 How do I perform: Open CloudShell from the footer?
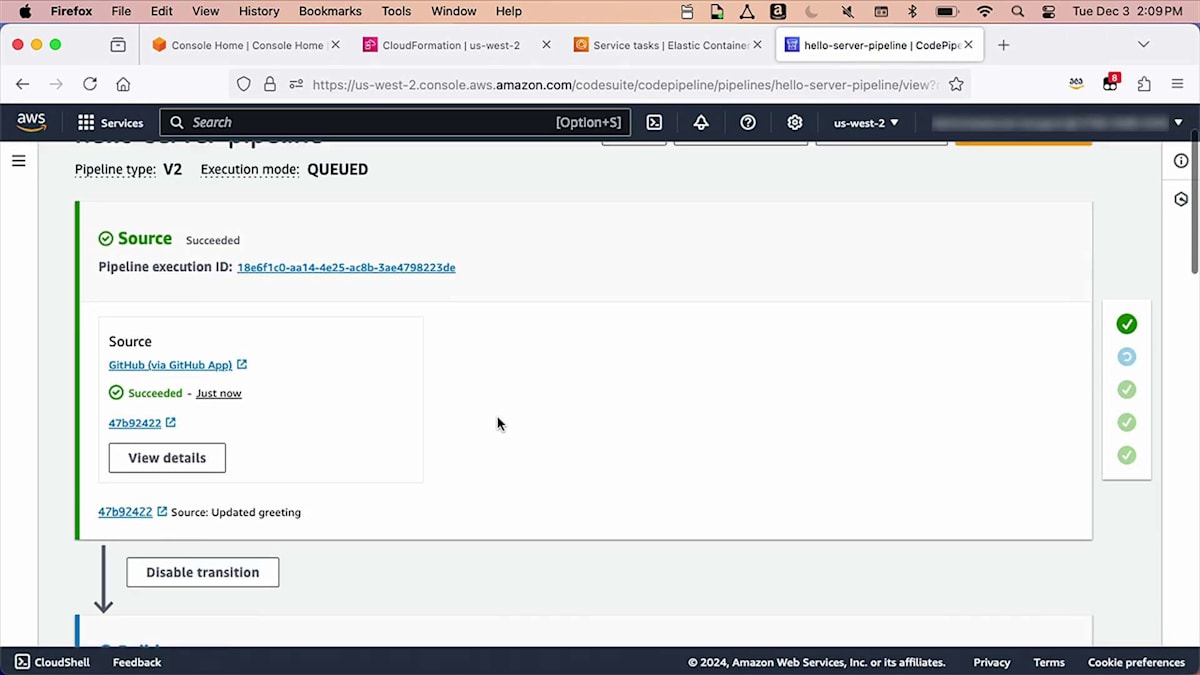coord(52,662)
